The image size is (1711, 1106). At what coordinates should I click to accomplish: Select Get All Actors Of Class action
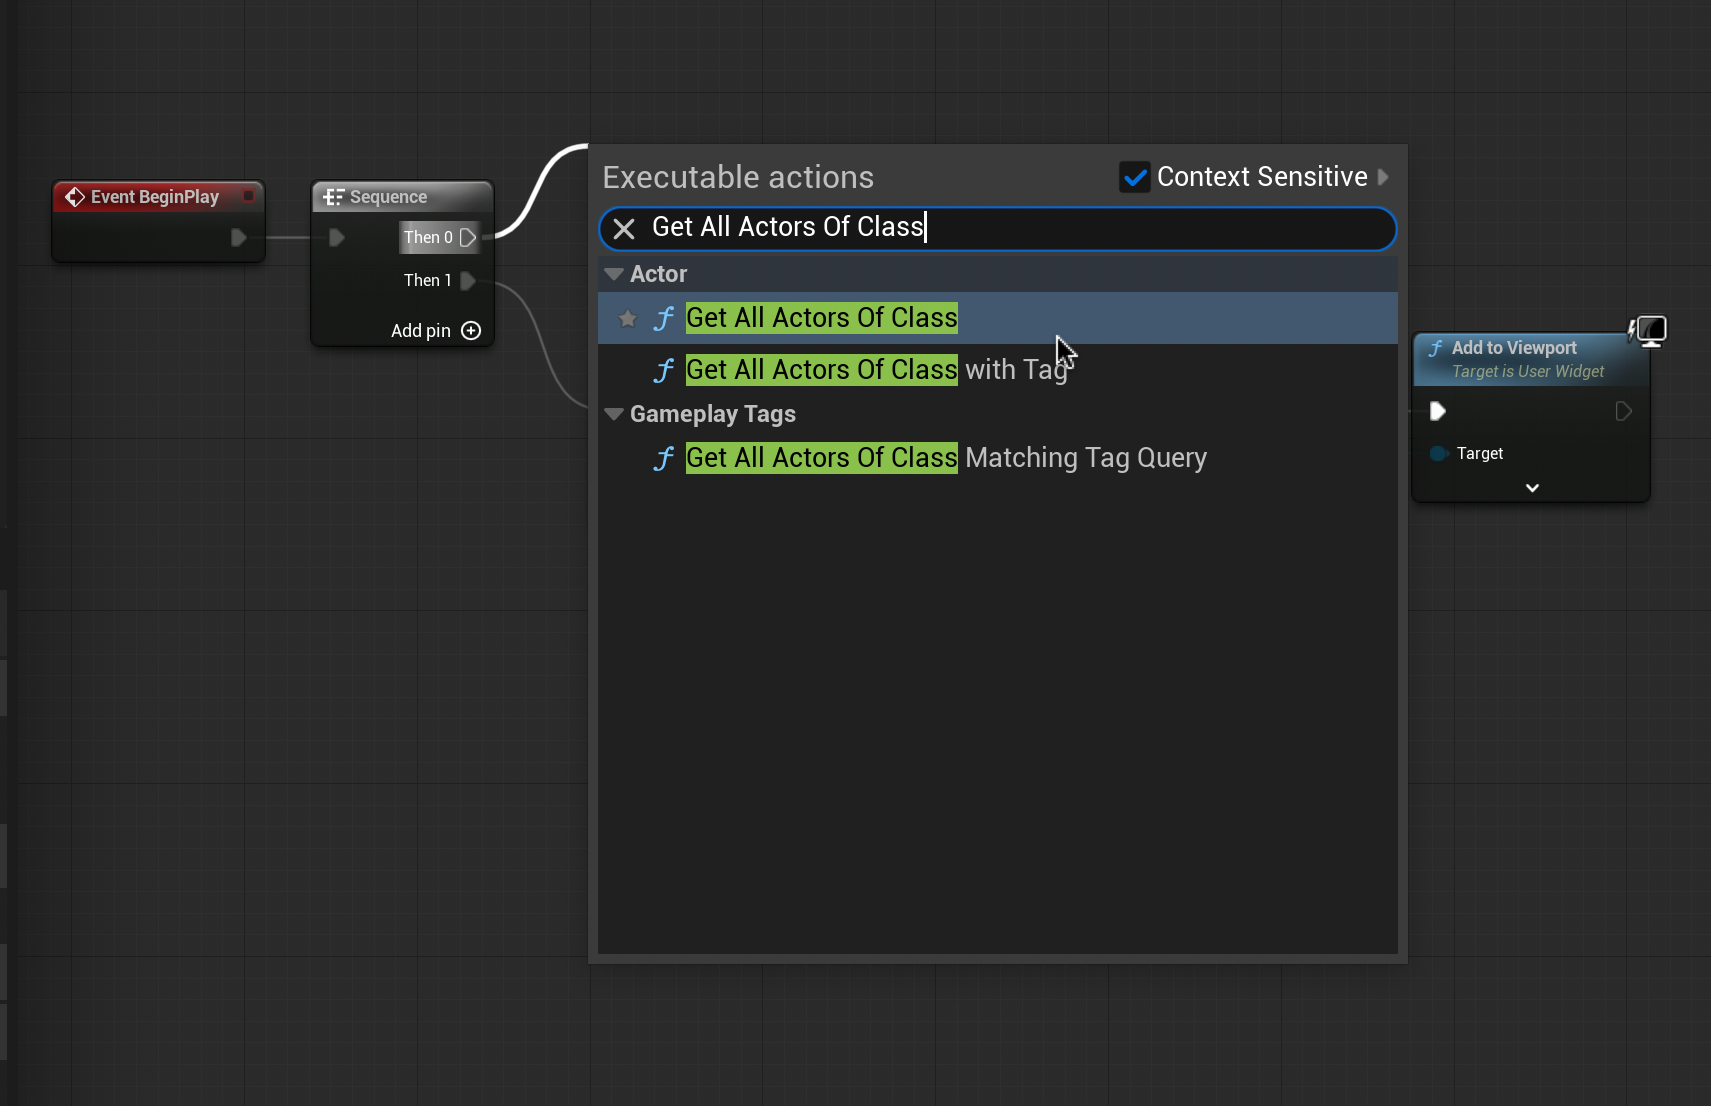coord(821,318)
